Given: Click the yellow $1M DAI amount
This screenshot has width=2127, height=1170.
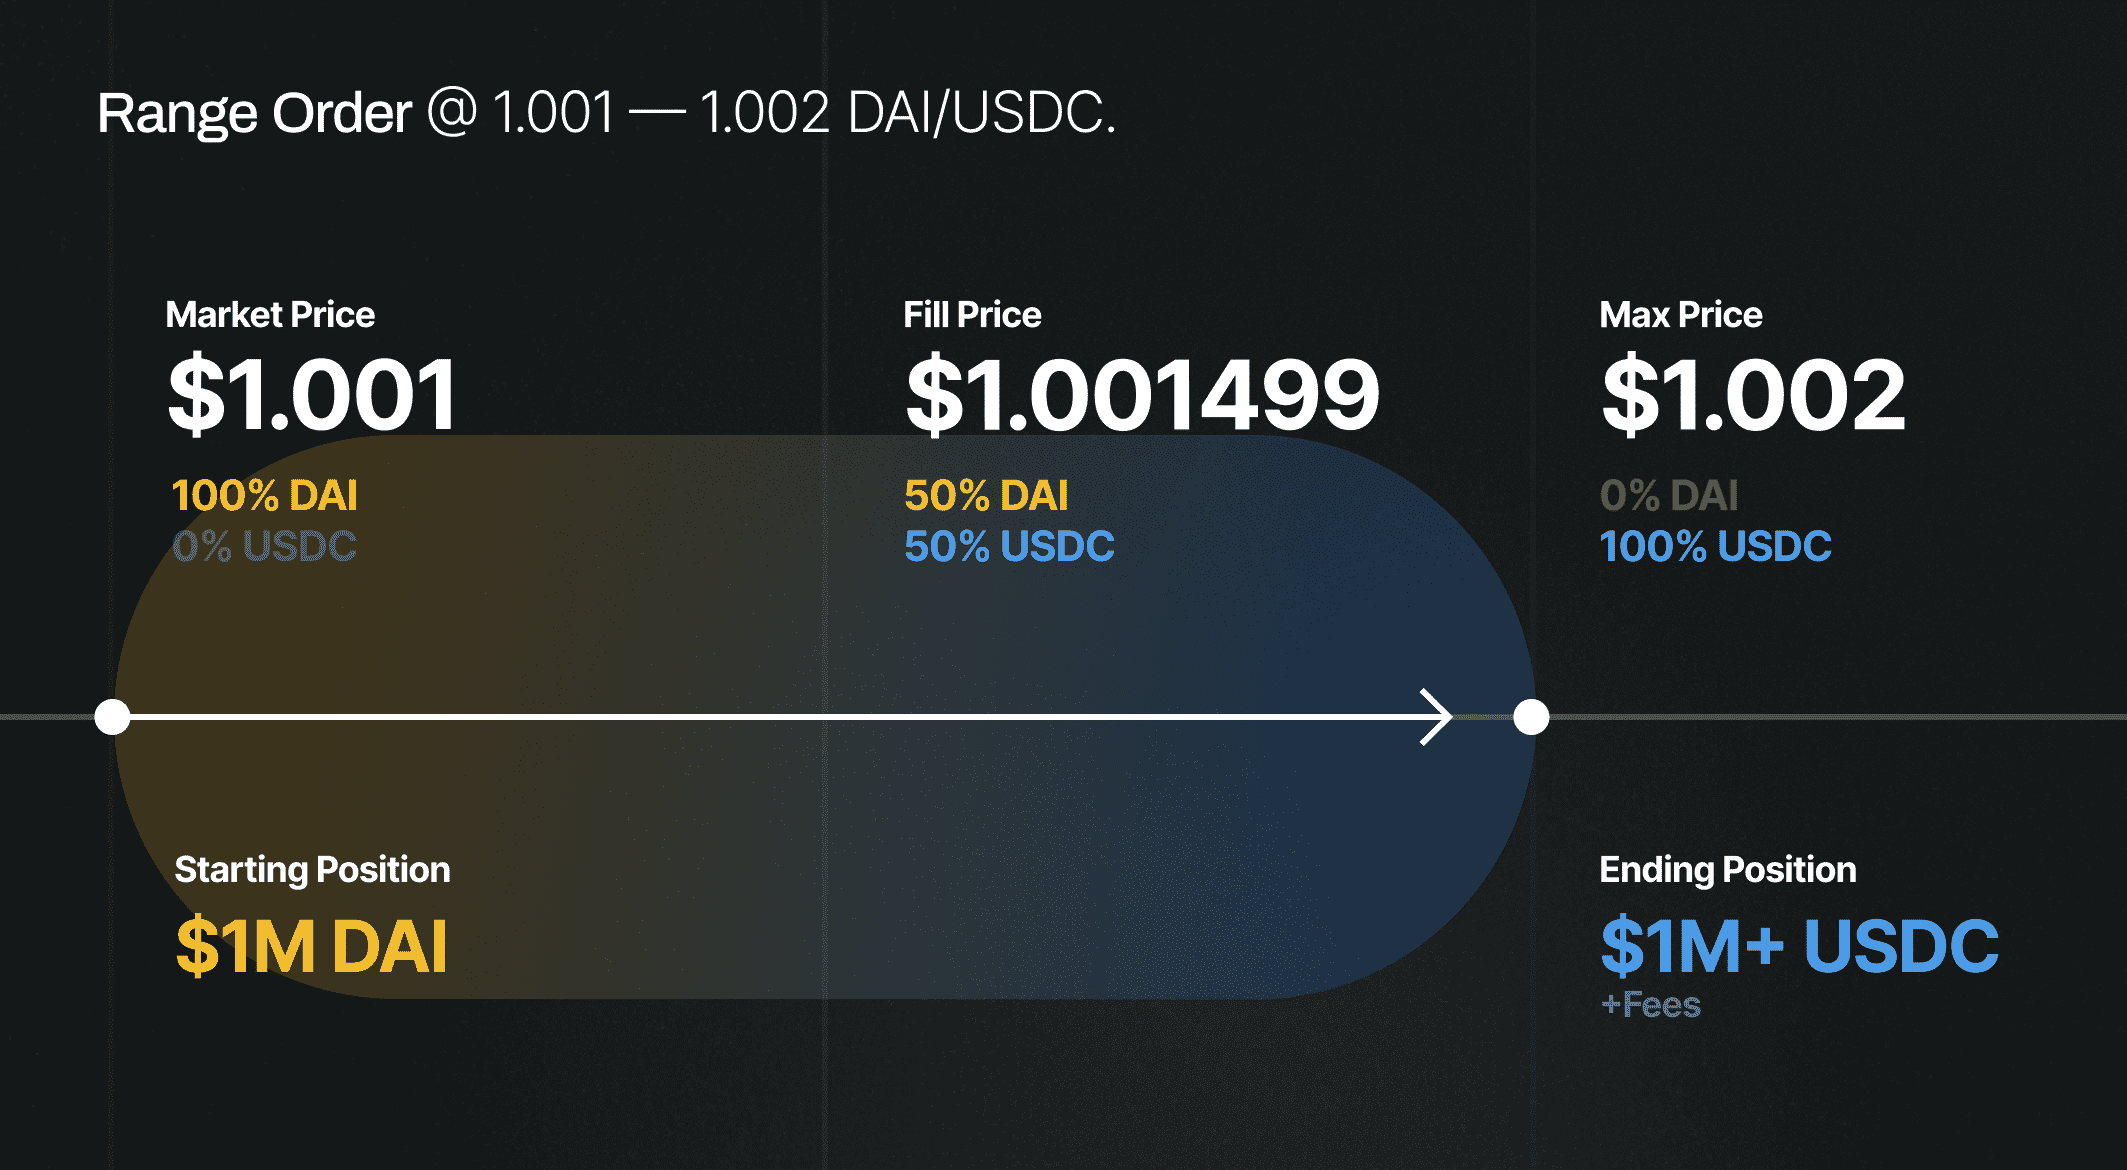Looking at the screenshot, I should (311, 946).
